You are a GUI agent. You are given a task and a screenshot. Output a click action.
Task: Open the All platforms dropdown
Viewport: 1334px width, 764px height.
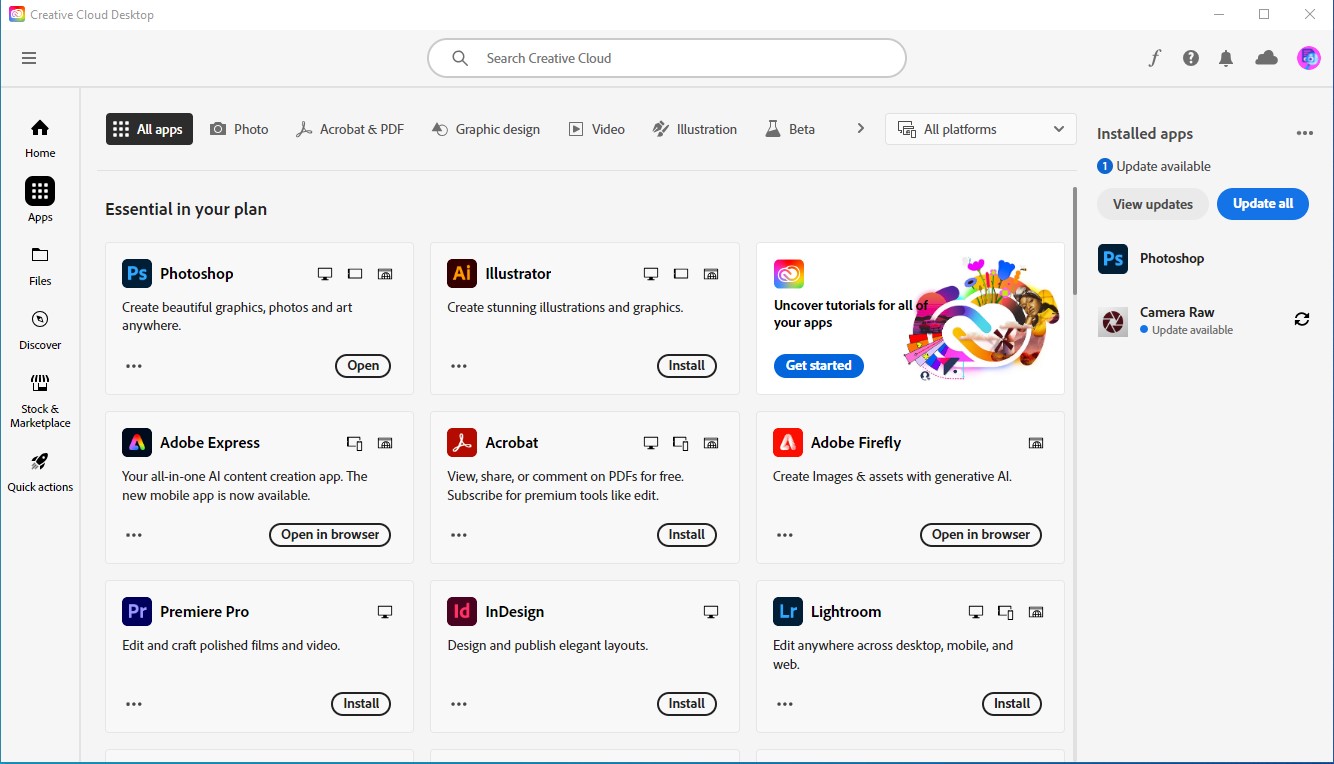tap(981, 129)
